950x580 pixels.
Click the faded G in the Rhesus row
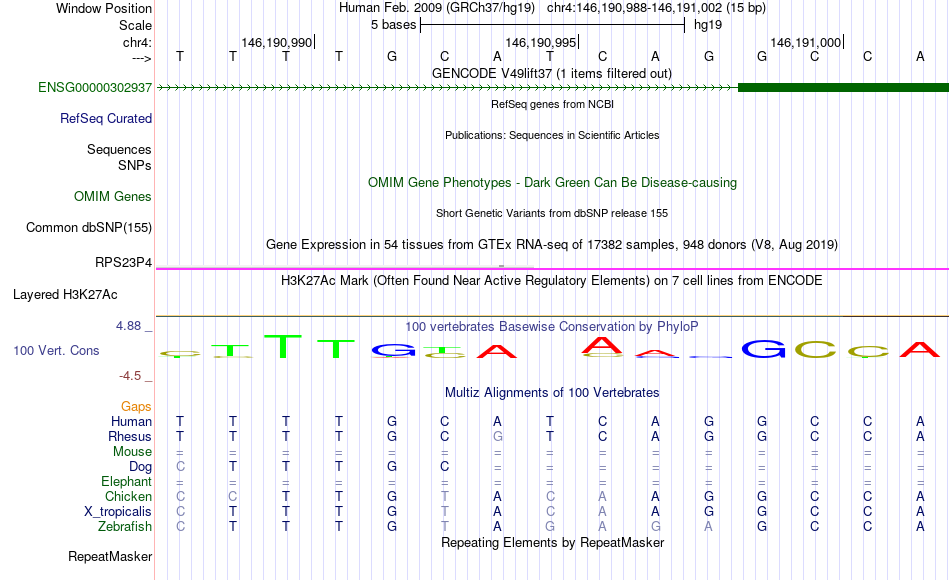point(497,436)
